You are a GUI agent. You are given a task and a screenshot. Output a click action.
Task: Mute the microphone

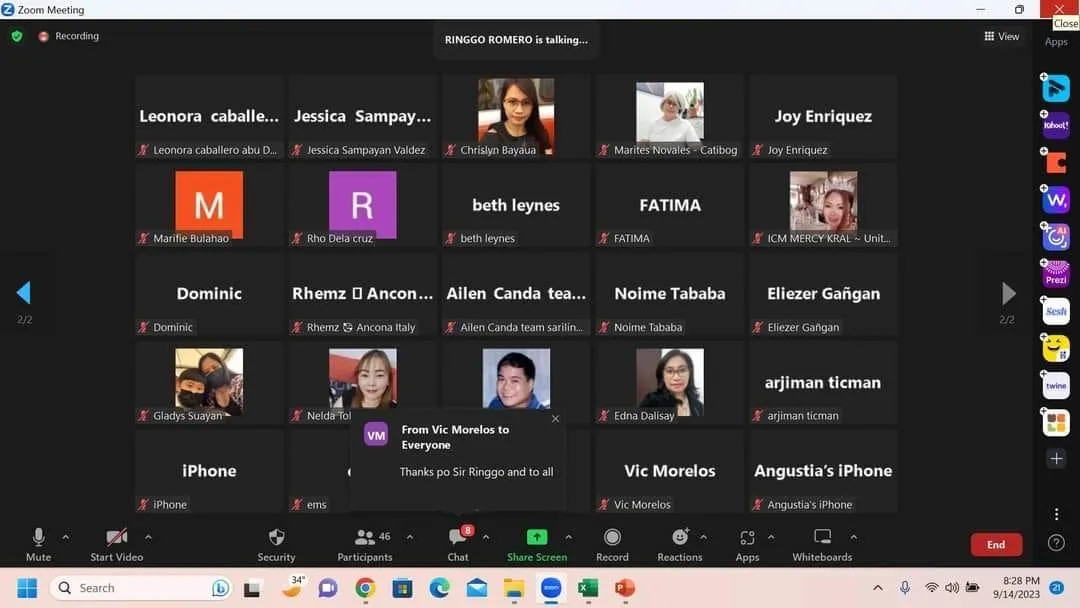pyautogui.click(x=39, y=545)
